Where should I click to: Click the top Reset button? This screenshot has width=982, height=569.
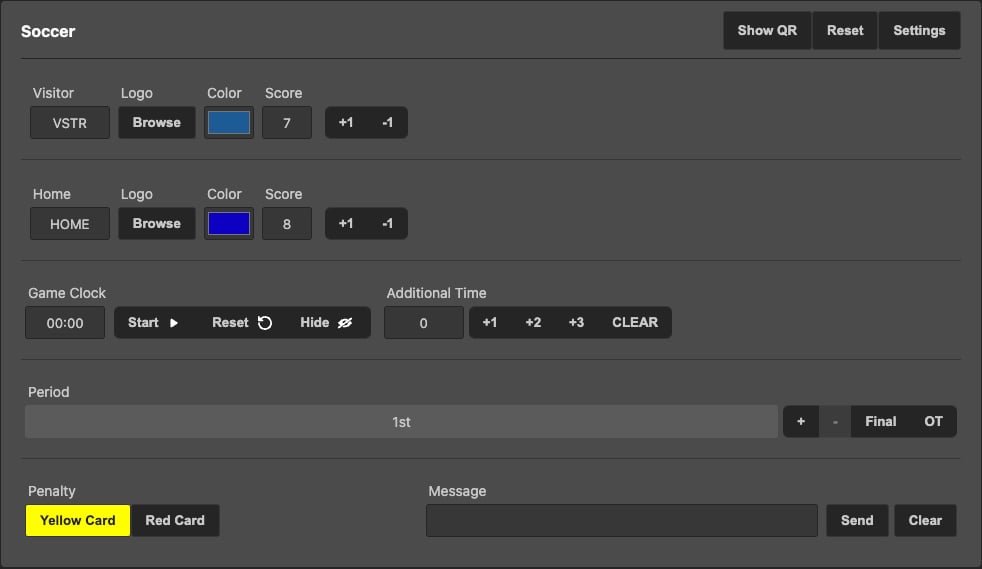pos(845,30)
